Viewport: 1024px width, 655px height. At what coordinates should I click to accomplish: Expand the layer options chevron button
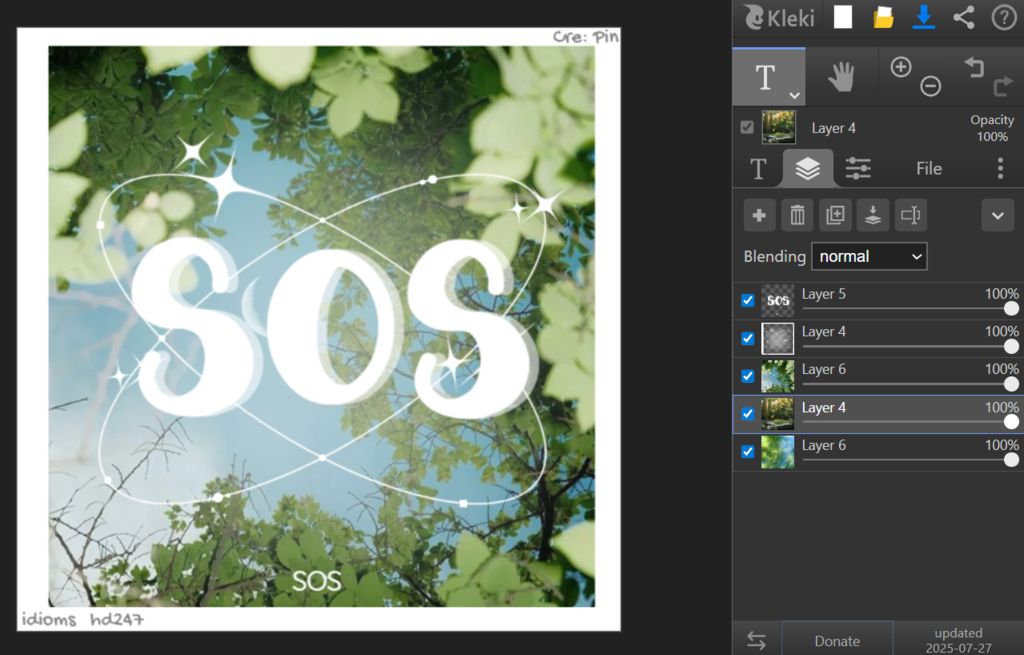click(x=997, y=215)
